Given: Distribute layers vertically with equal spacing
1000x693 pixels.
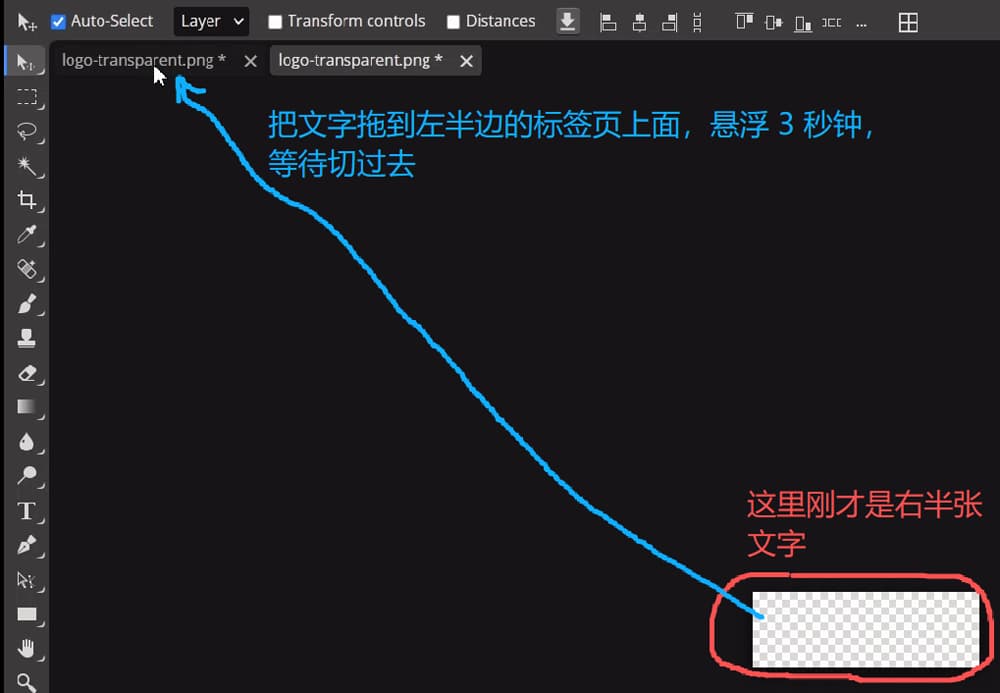Looking at the screenshot, I should 697,22.
